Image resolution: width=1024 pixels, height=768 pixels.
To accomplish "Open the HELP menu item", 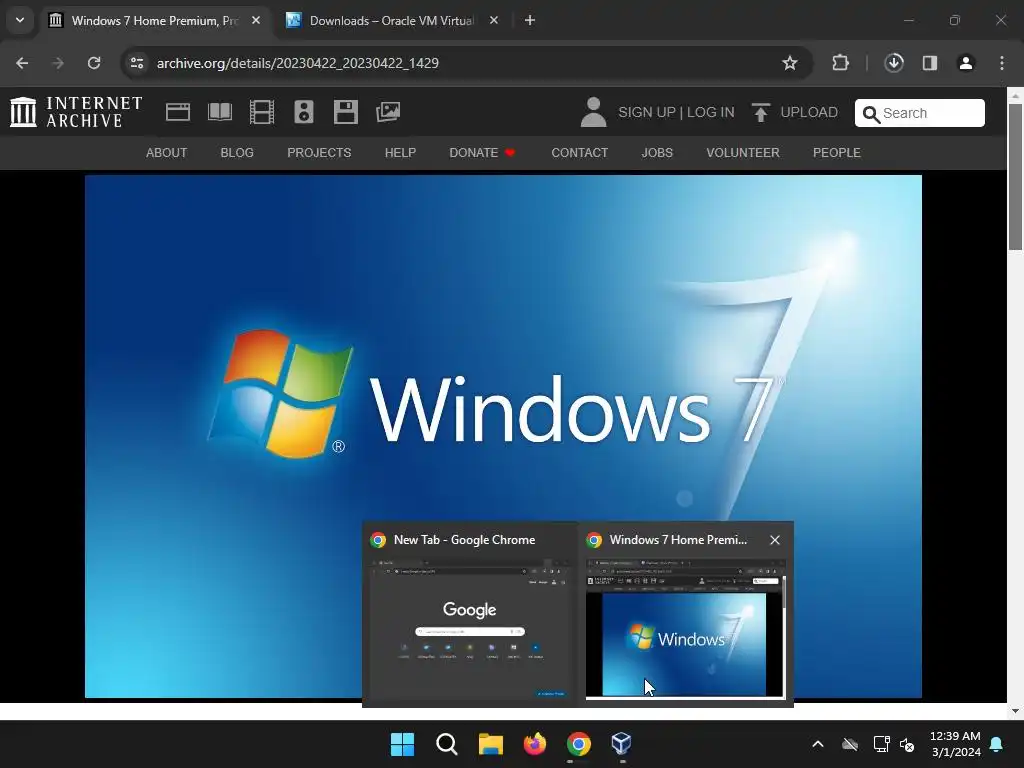I will [400, 153].
